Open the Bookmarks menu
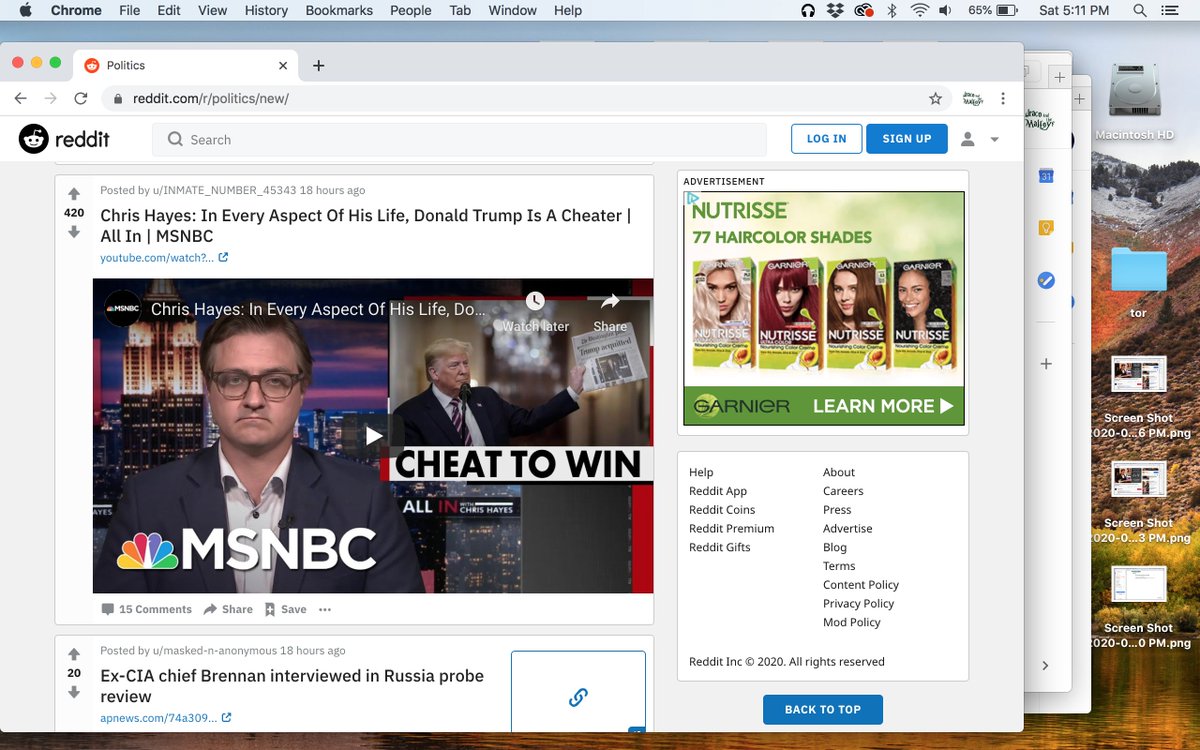This screenshot has width=1200, height=750. 340,10
